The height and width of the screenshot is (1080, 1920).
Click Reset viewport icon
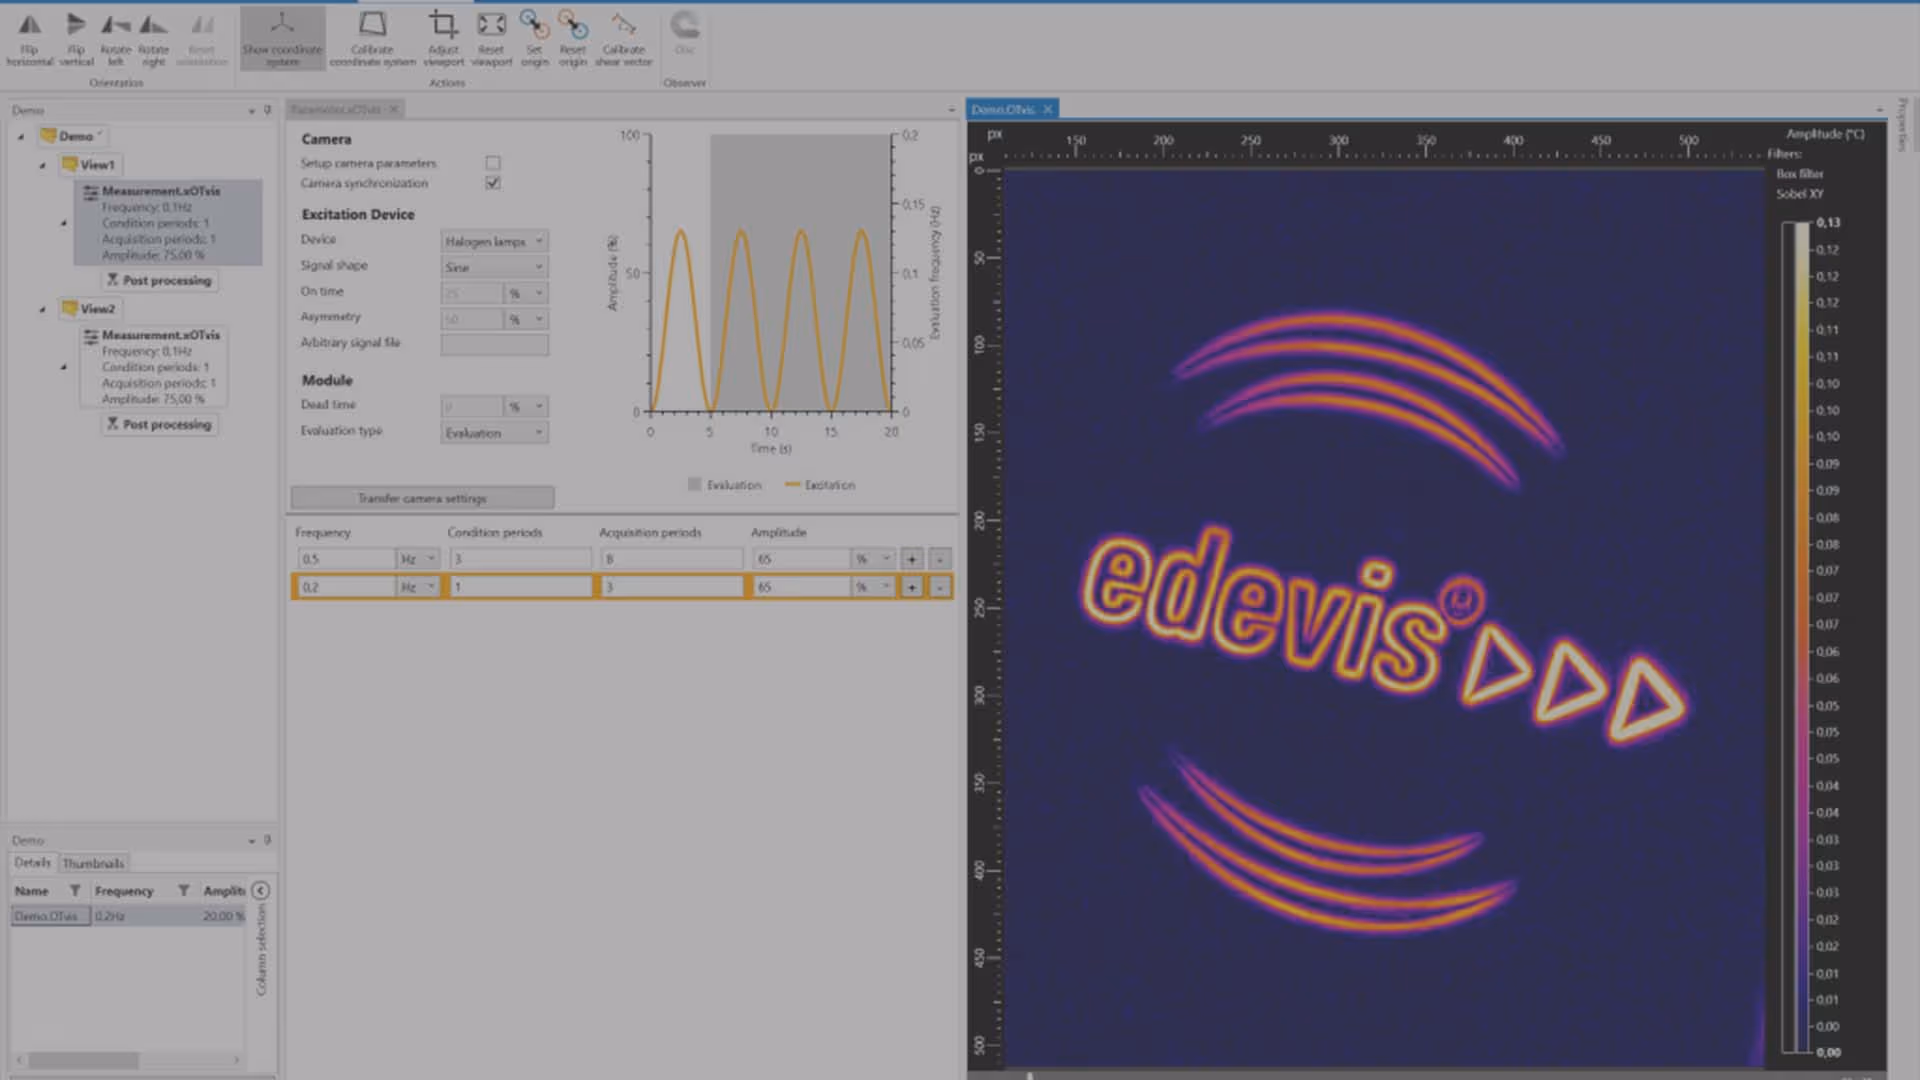point(491,38)
